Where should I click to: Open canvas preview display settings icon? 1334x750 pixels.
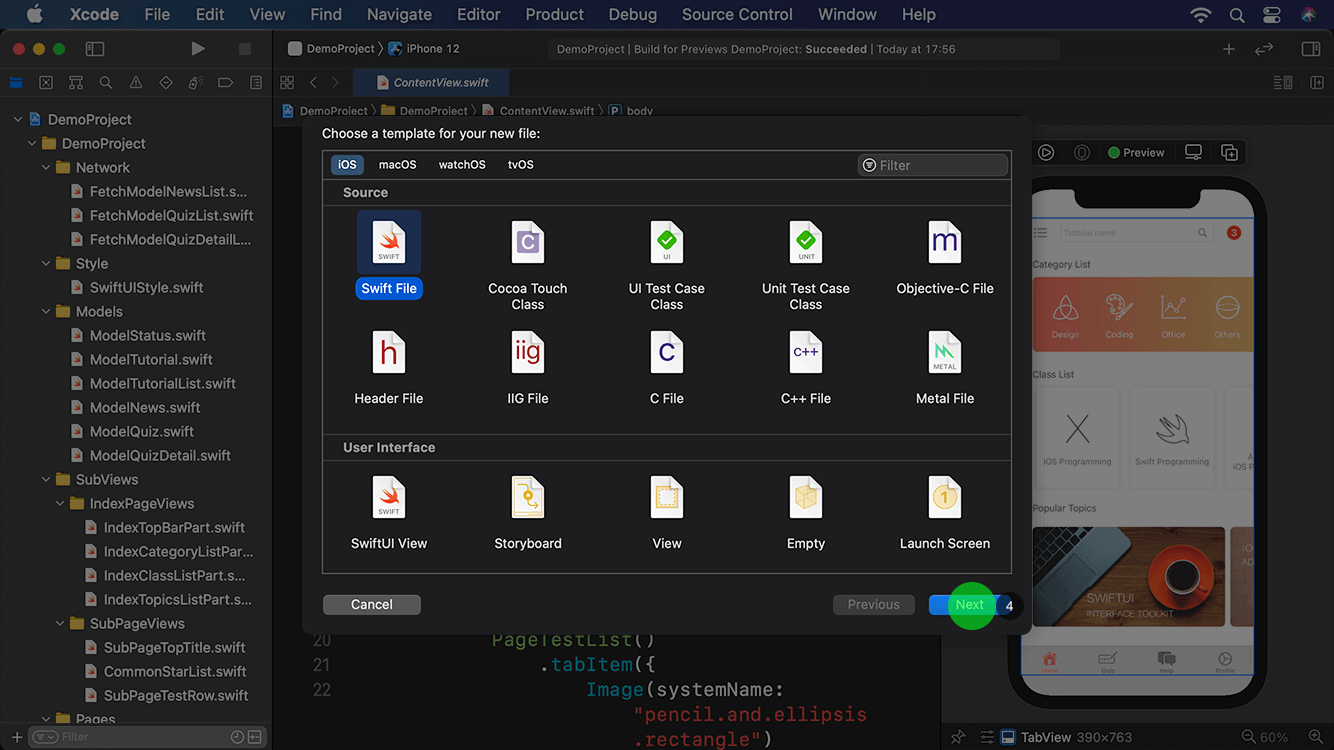1193,152
